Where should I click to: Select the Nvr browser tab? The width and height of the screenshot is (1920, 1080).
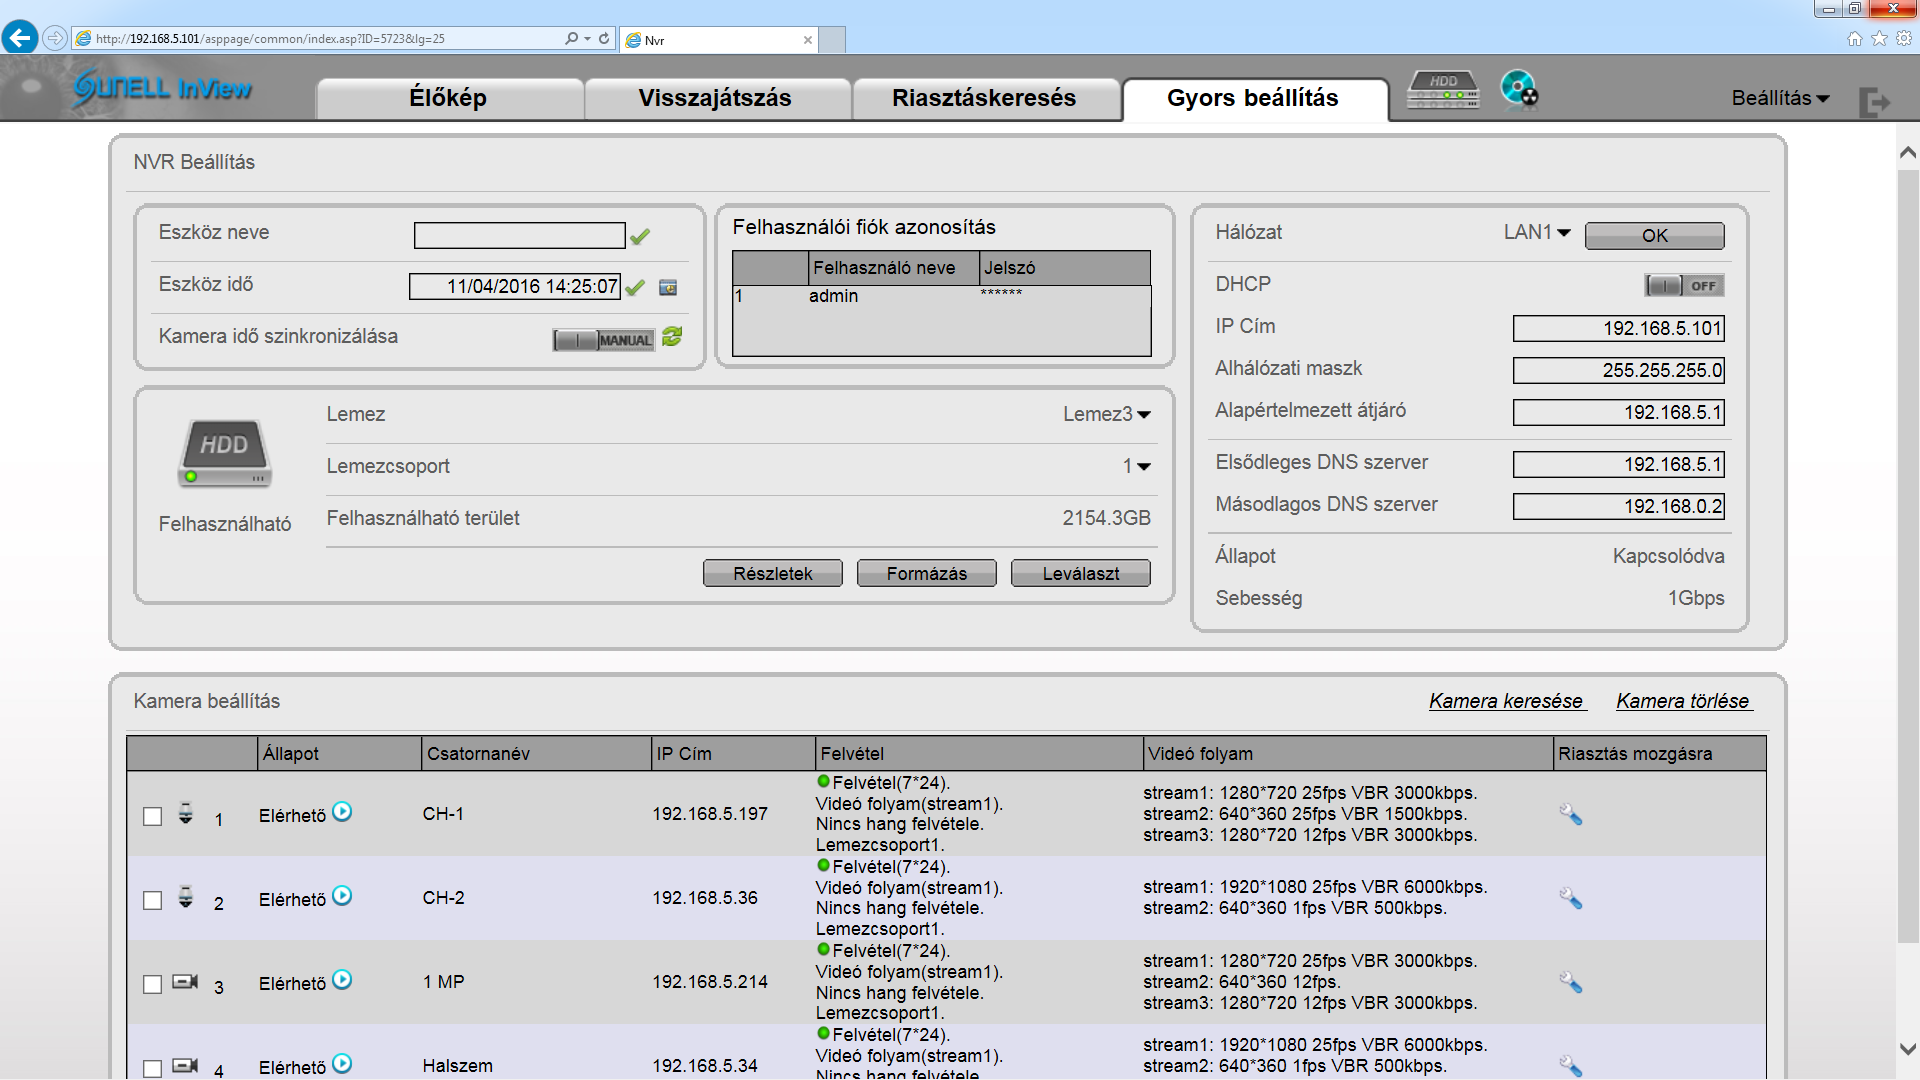pyautogui.click(x=718, y=40)
